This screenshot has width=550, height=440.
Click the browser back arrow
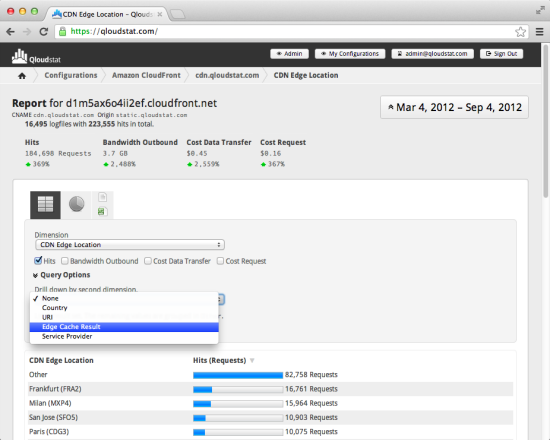11,32
